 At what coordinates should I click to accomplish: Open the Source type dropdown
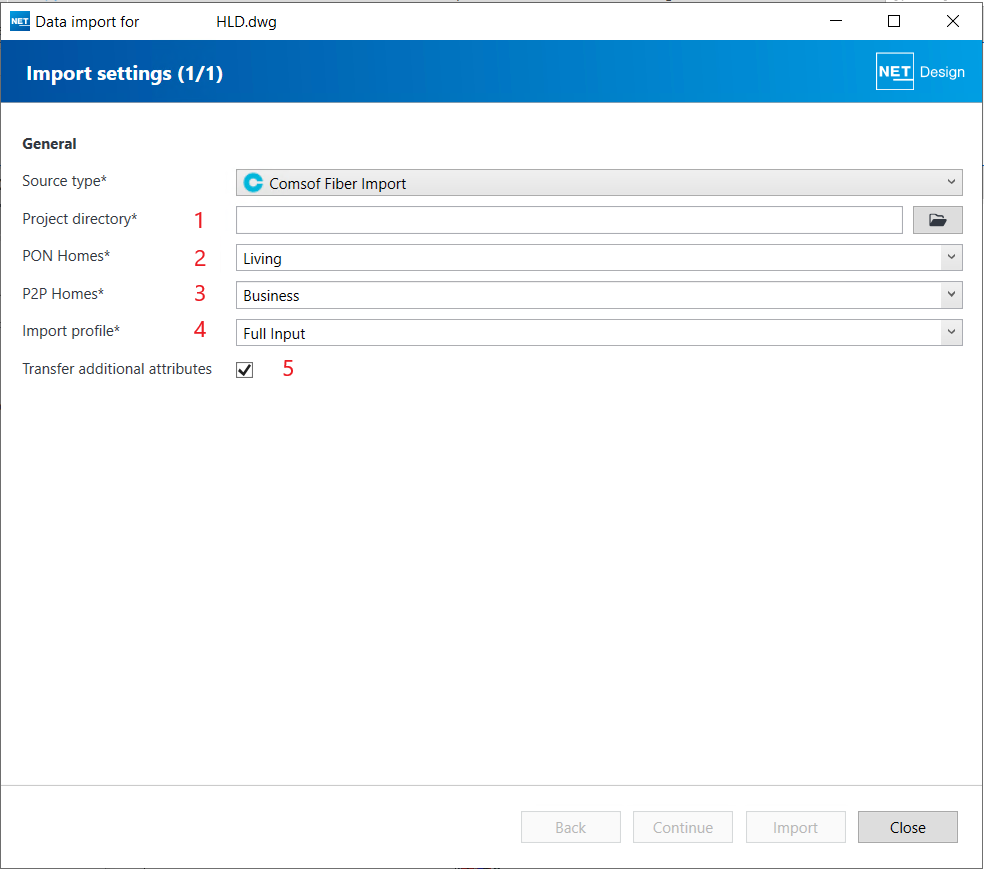(598, 183)
